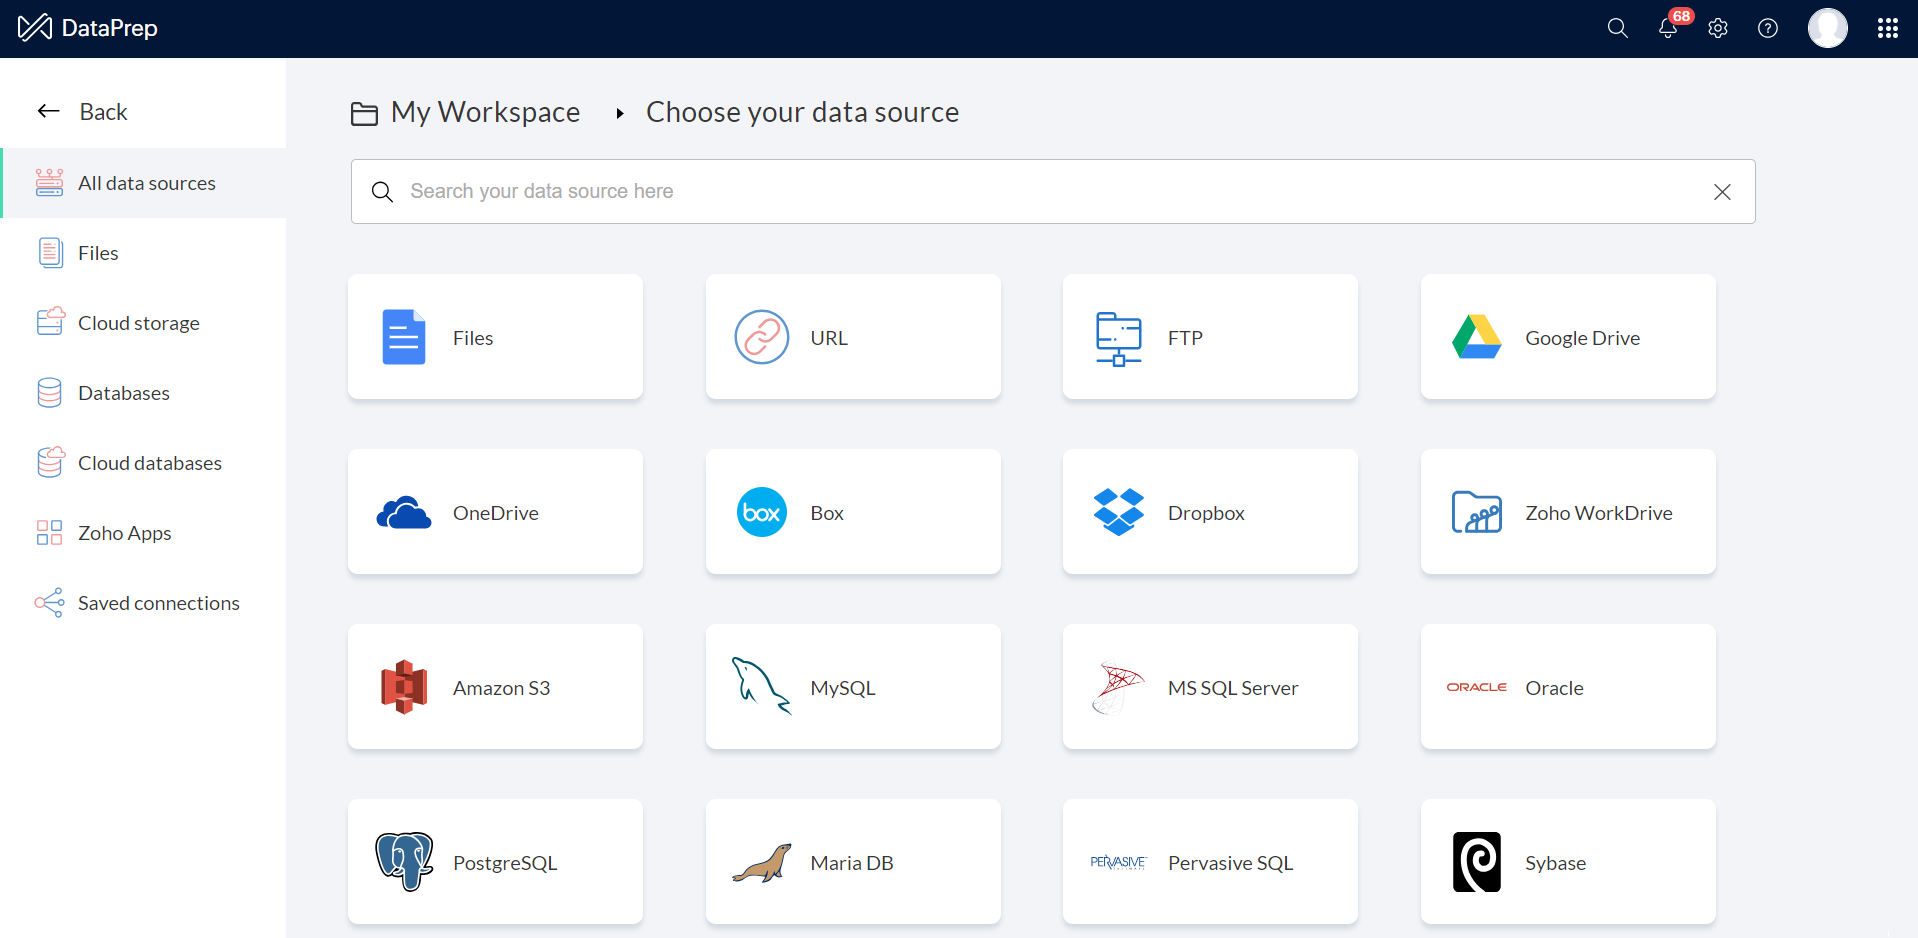The image size is (1918, 938).
Task: Click the MS SQL Server logo icon
Action: tap(1119, 688)
